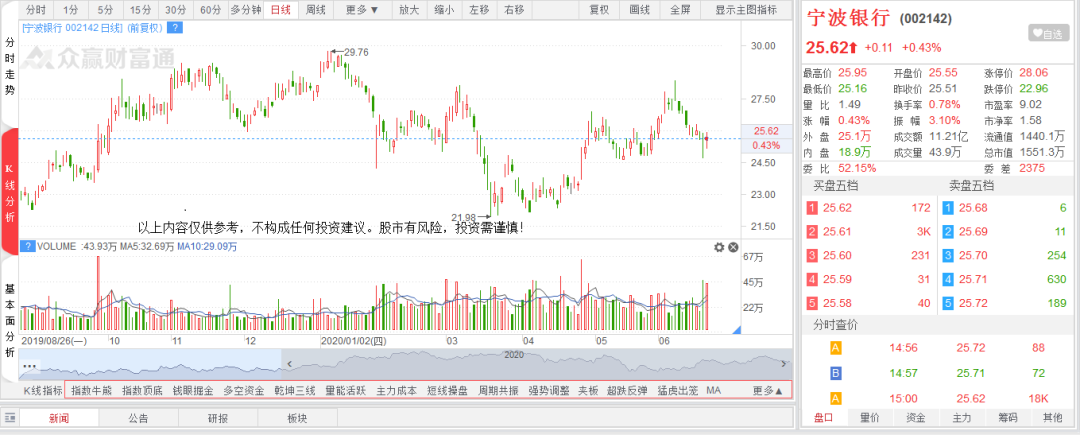This screenshot has width=1080, height=435.
Task: Select the 多分钟 period option
Action: coord(246,10)
